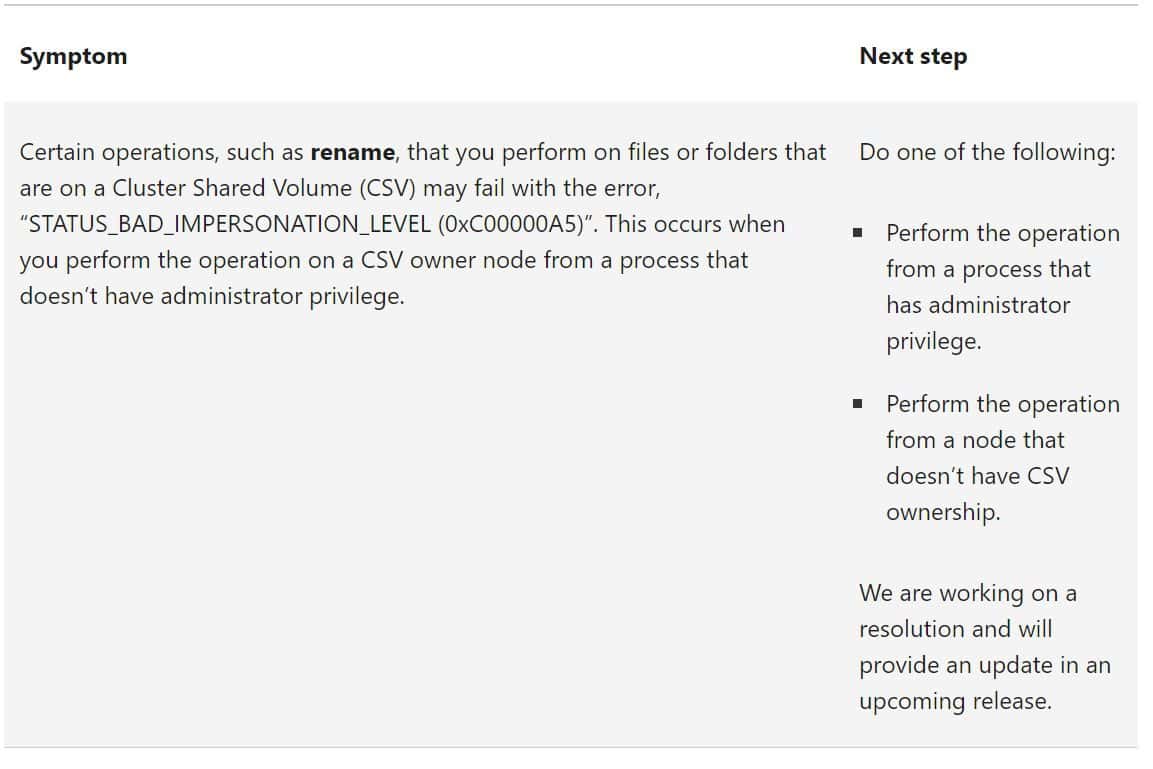Click the STATUS_BAD_IMPERSONATION_LEVEL error code text
This screenshot has width=1153, height=769.
229,224
